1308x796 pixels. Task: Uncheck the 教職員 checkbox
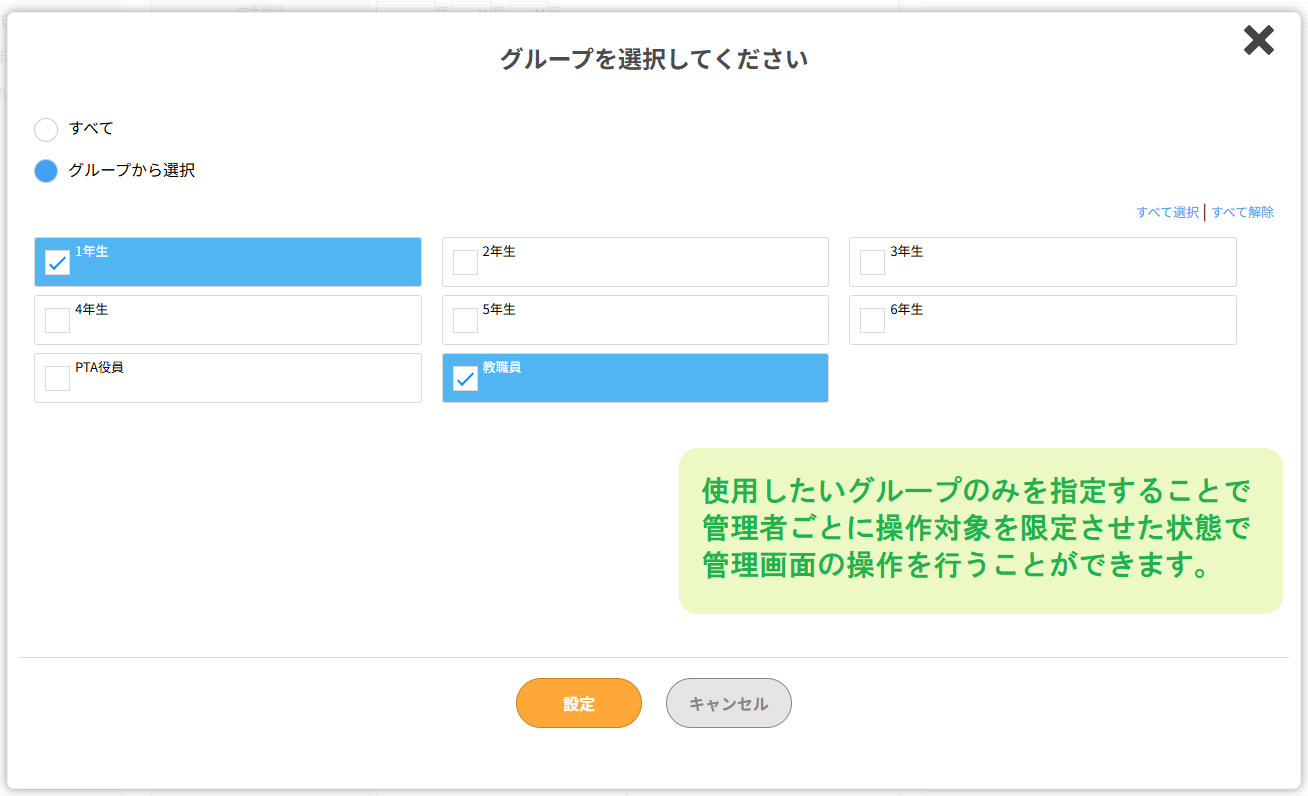click(x=465, y=379)
